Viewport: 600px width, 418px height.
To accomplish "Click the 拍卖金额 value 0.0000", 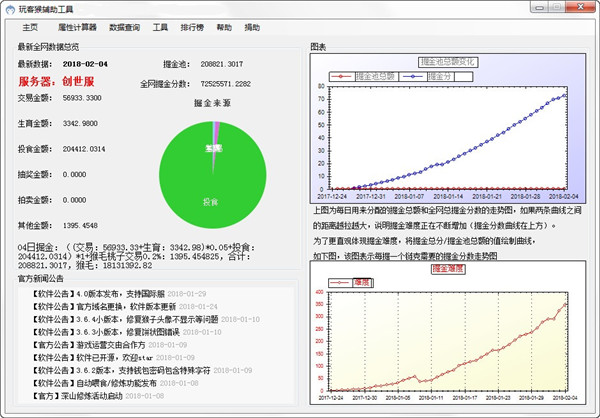I will (74, 200).
